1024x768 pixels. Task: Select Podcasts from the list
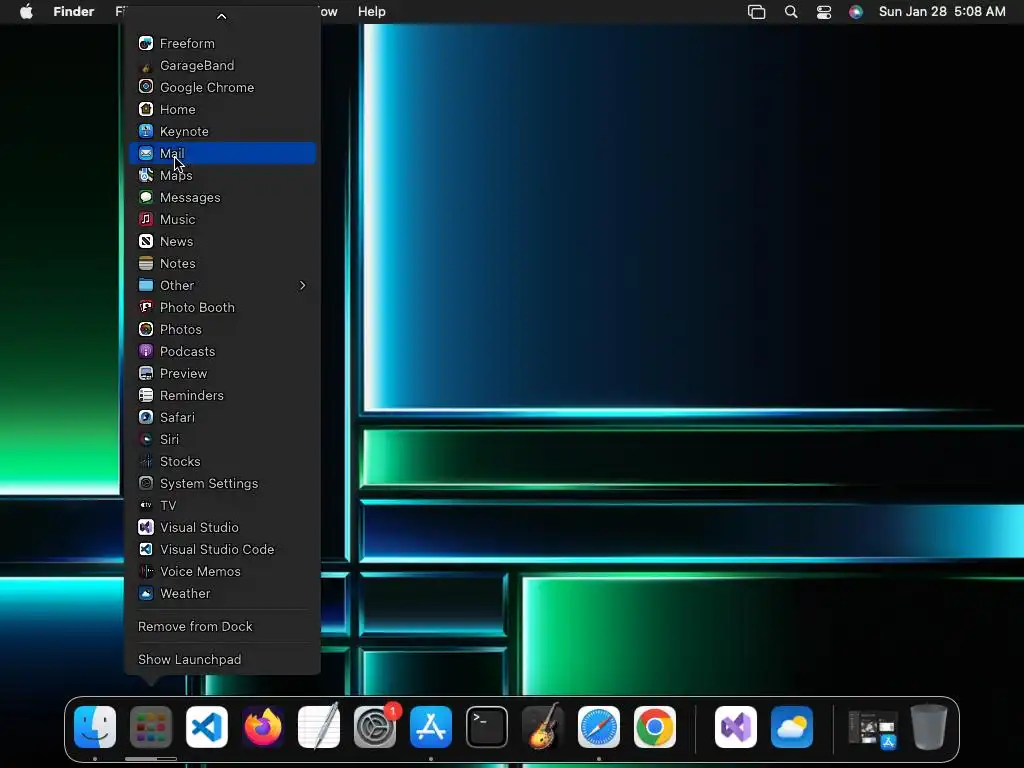pos(222,351)
